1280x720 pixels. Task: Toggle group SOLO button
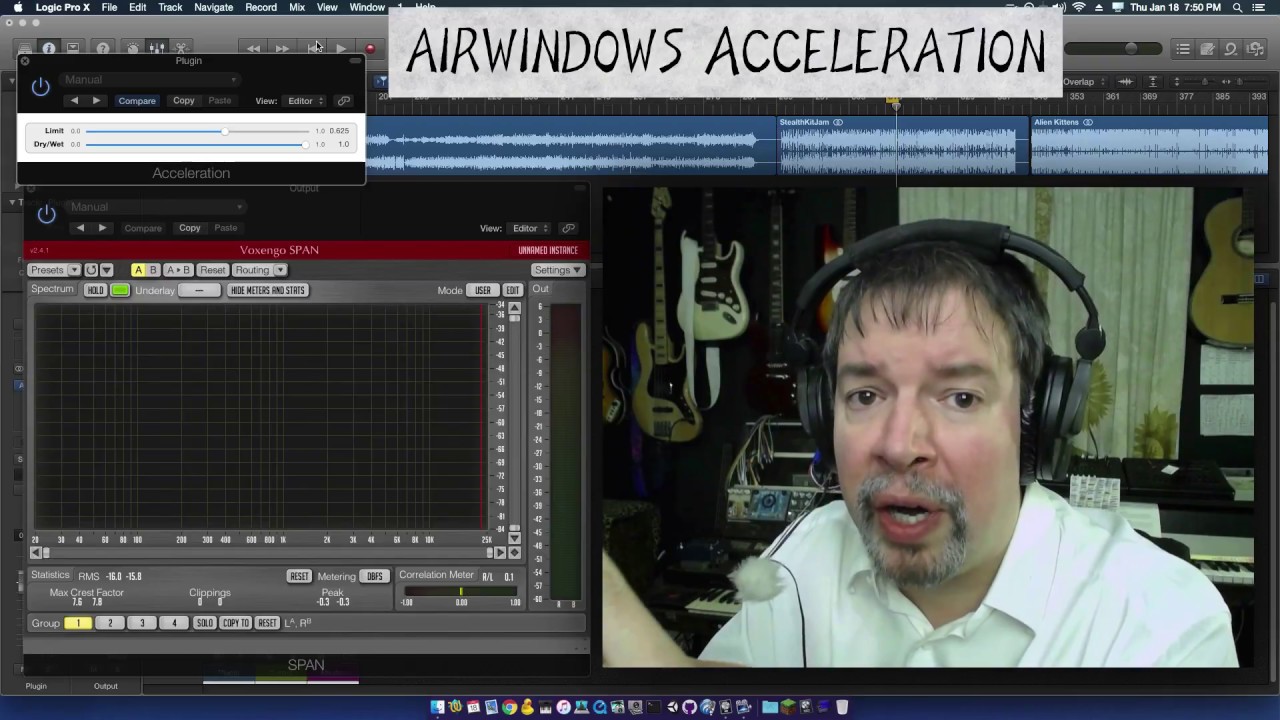coord(204,623)
